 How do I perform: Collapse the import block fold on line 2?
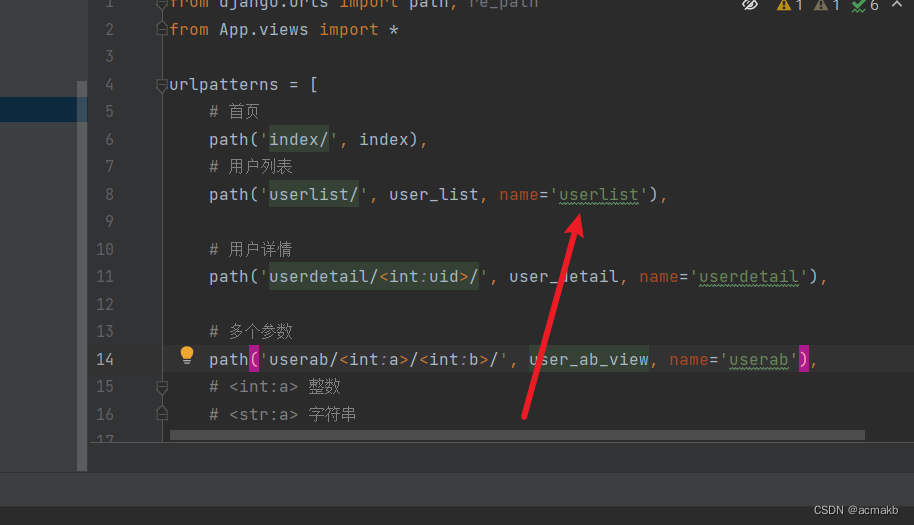coord(162,29)
